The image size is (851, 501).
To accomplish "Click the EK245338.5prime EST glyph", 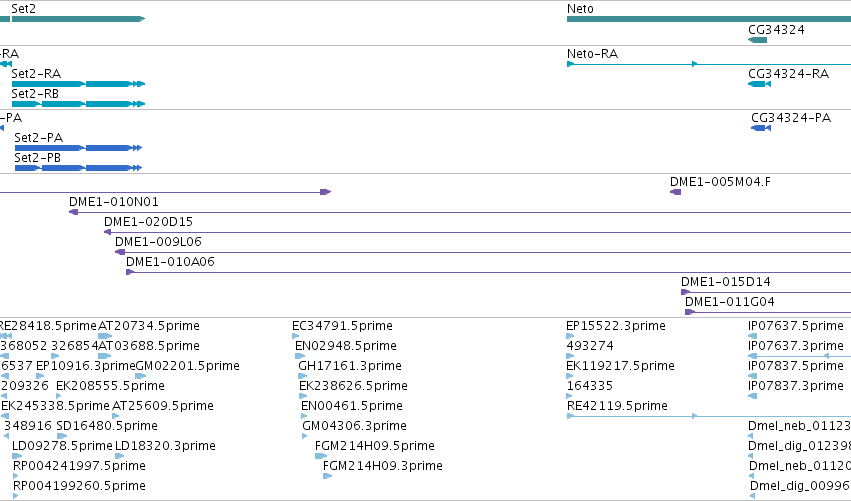I will pos(5,416).
